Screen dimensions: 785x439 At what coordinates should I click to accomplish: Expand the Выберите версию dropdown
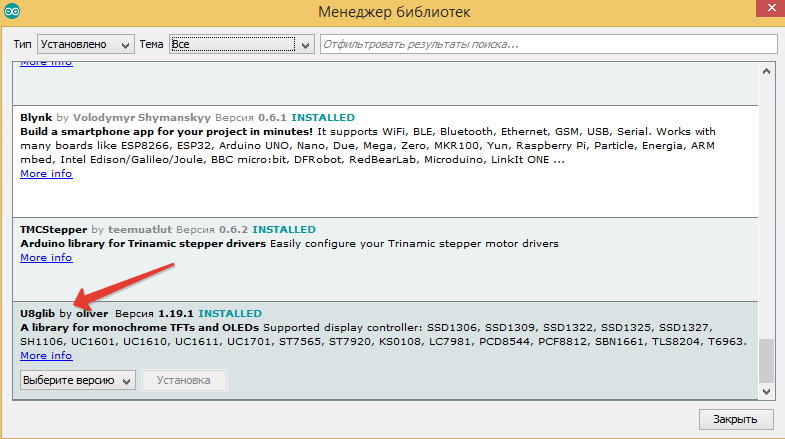click(x=78, y=380)
